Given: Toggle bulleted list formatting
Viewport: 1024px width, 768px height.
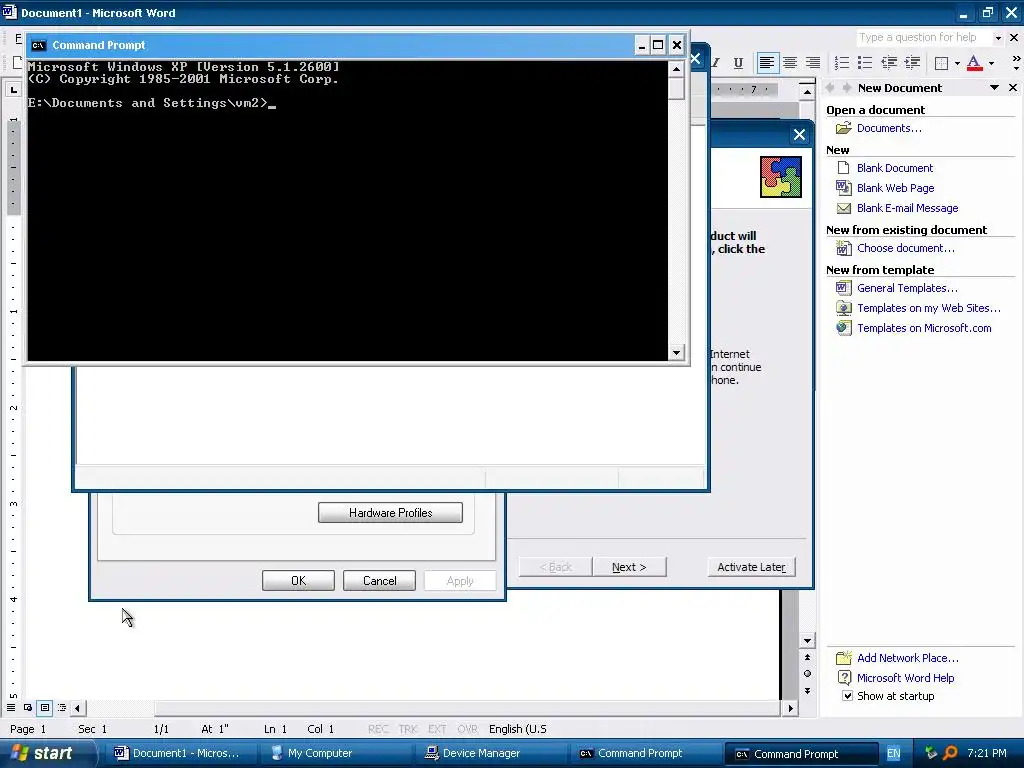Looking at the screenshot, I should [865, 63].
